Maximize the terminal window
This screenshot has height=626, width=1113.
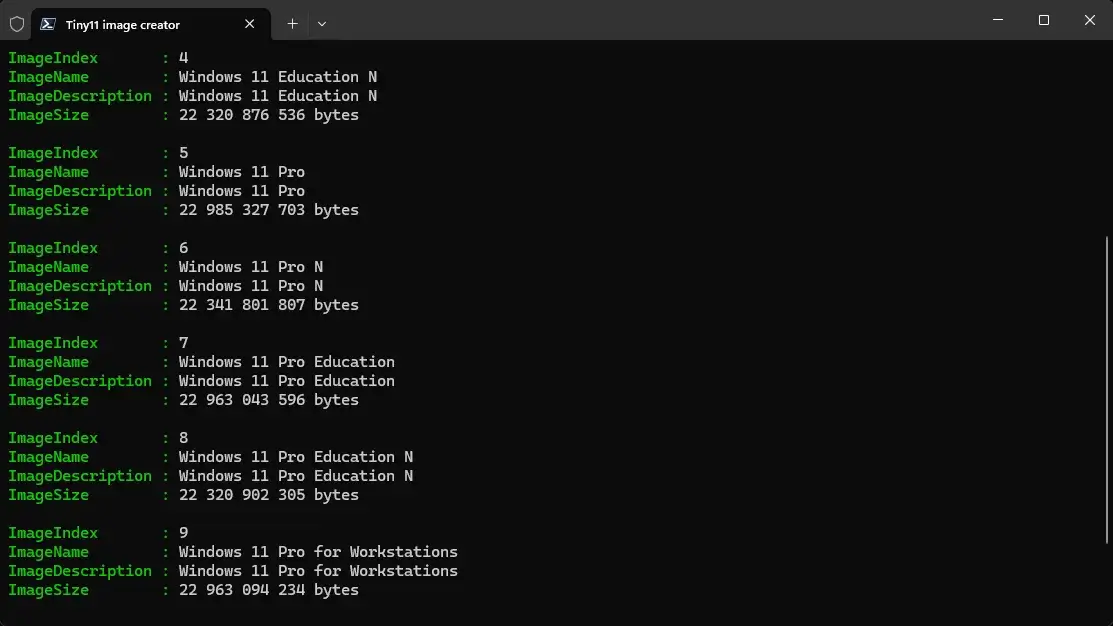coord(1043,20)
